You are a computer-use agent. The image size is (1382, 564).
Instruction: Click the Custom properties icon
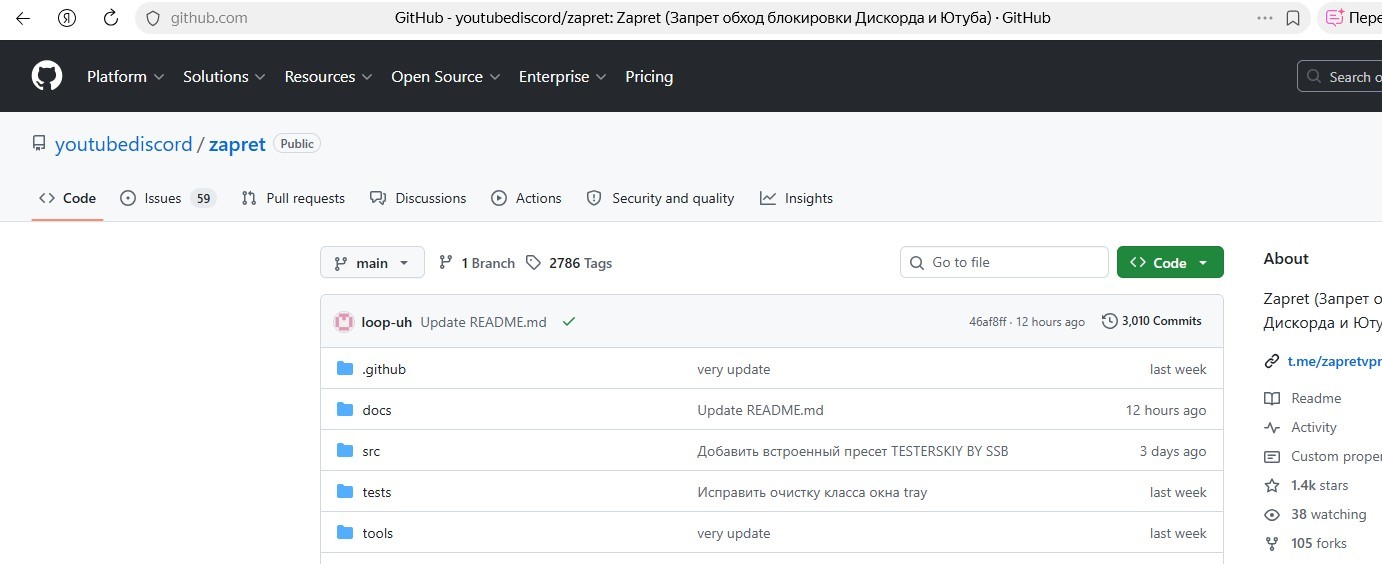pos(1272,456)
